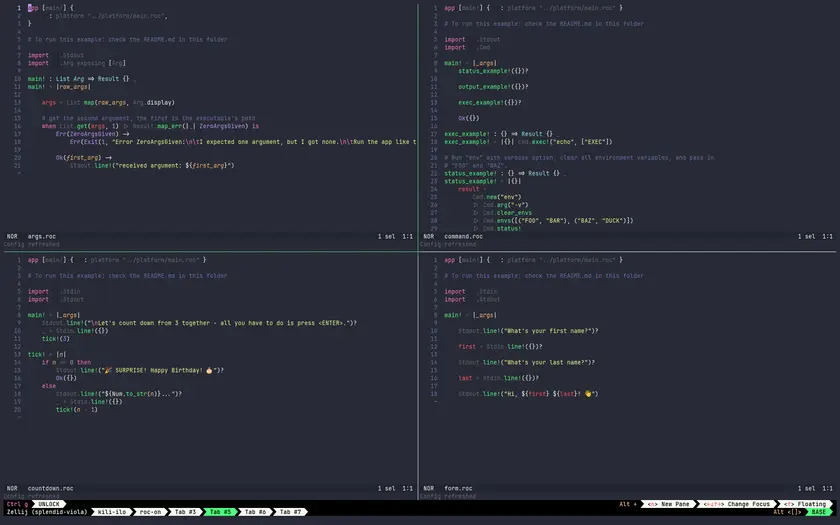Click the Floating pane shortcut hint
Viewport: 840px width, 525px height.
805,504
